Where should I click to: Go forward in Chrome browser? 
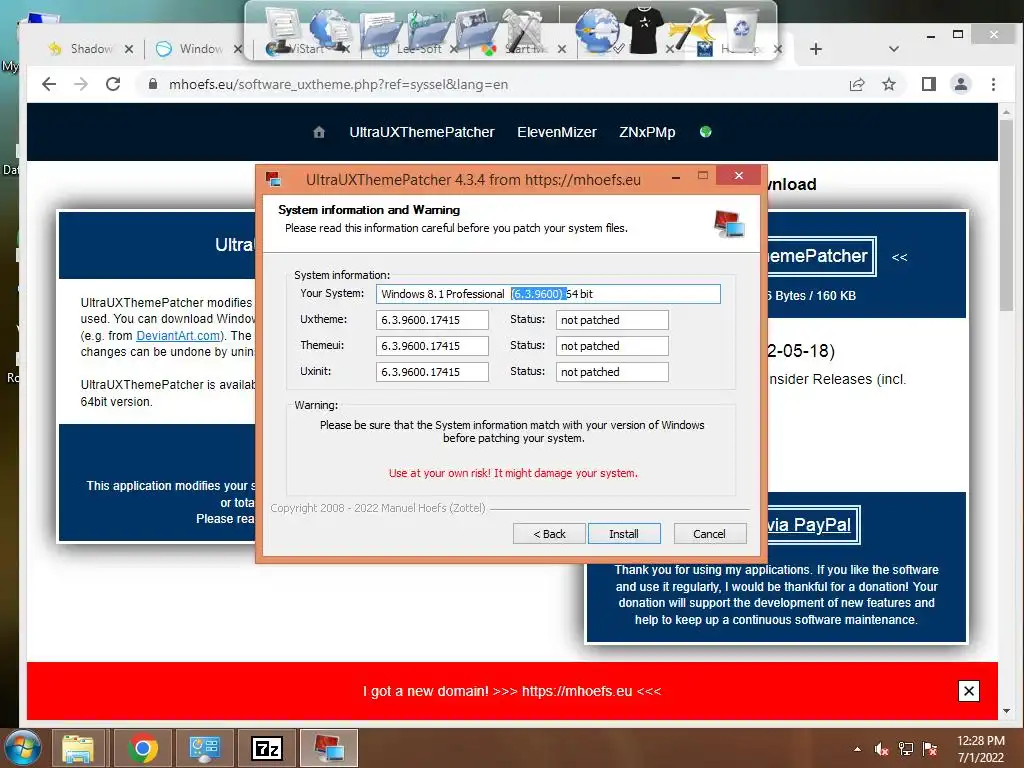[x=81, y=84]
